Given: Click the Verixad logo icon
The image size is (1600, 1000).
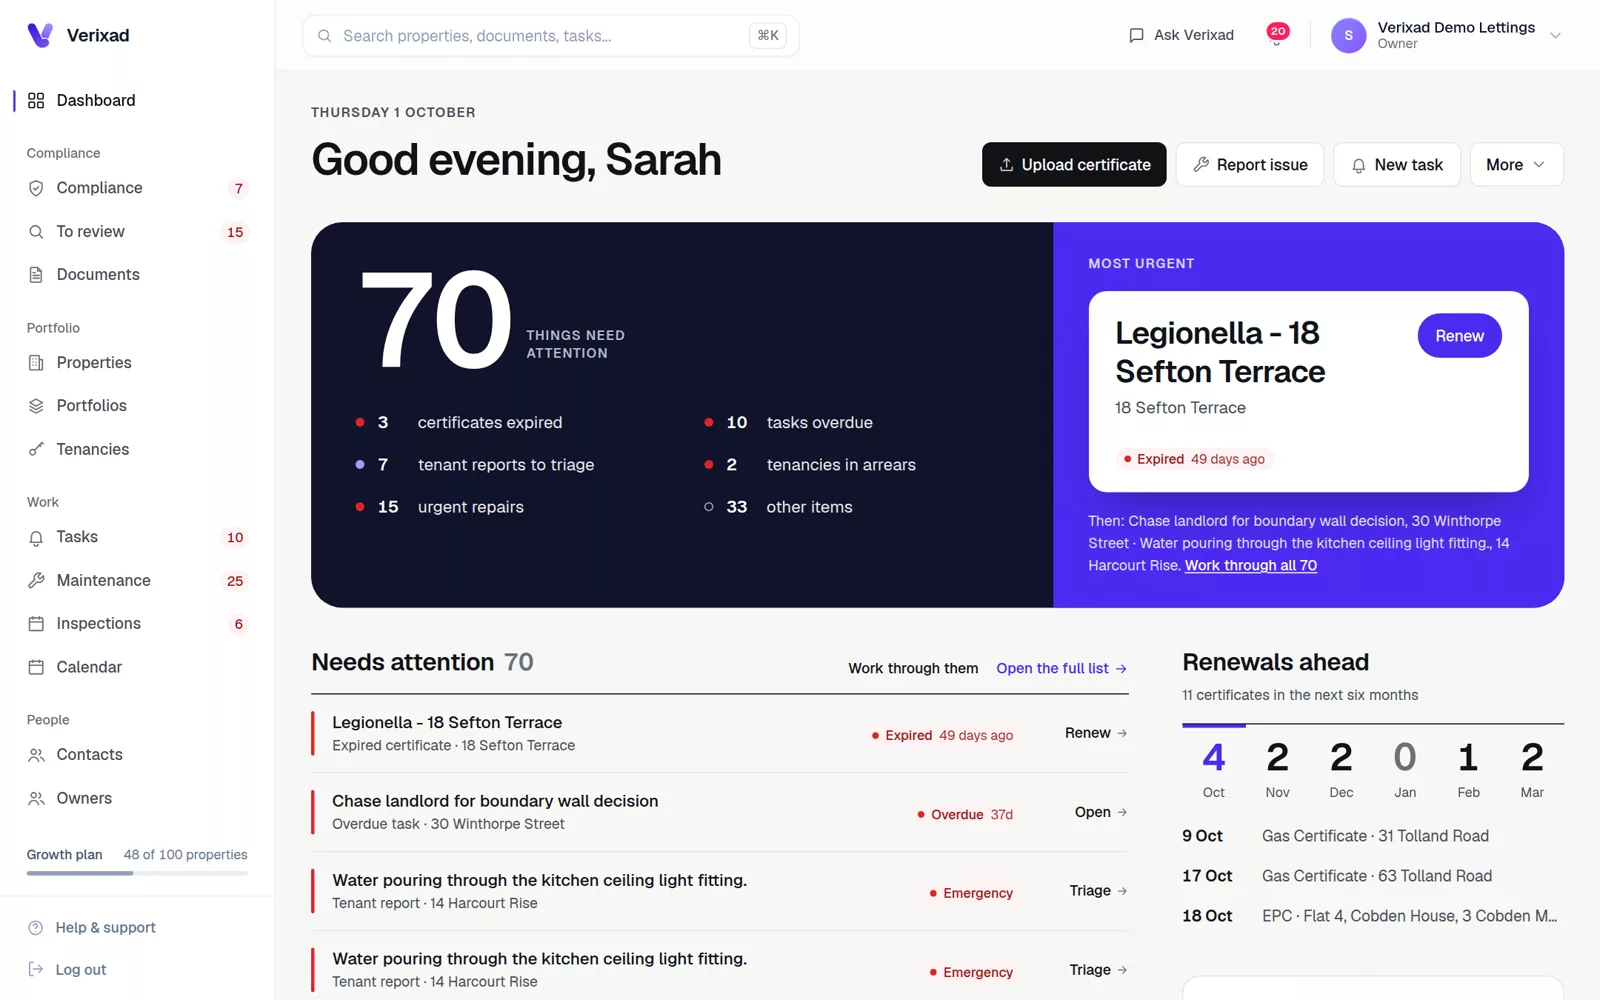Looking at the screenshot, I should coord(40,35).
